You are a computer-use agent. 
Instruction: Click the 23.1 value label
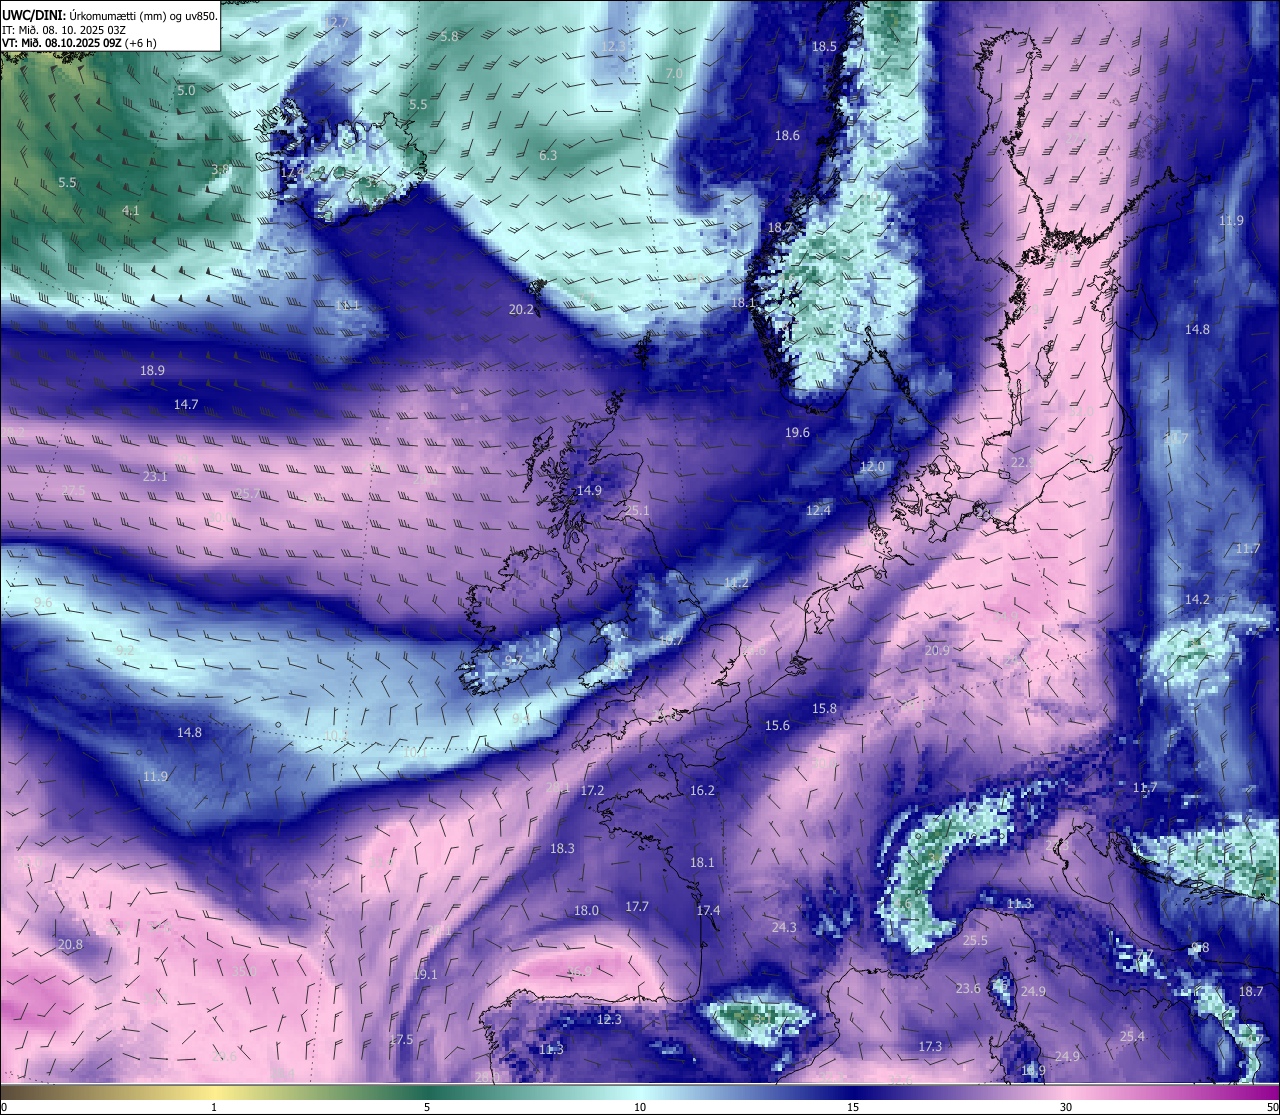click(x=155, y=476)
